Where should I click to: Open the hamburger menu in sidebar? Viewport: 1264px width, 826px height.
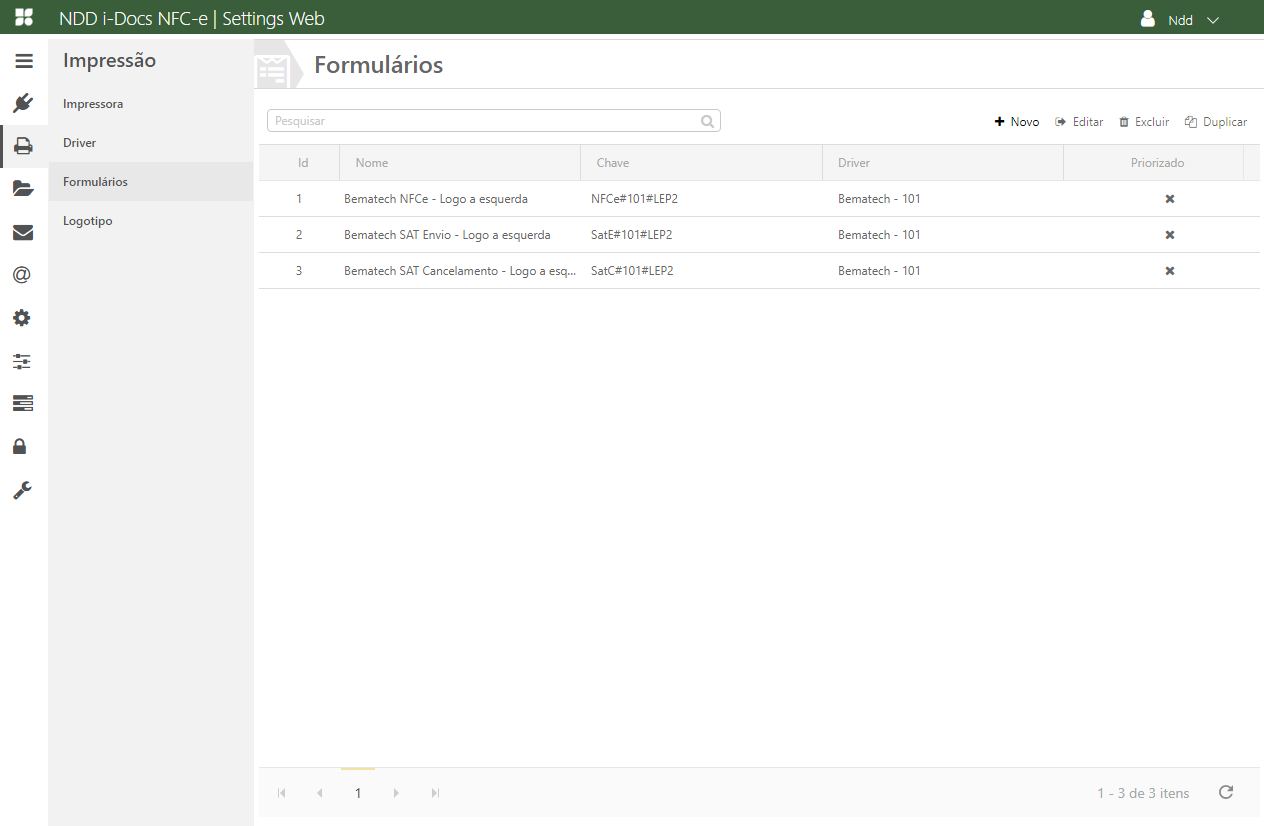coord(24,61)
